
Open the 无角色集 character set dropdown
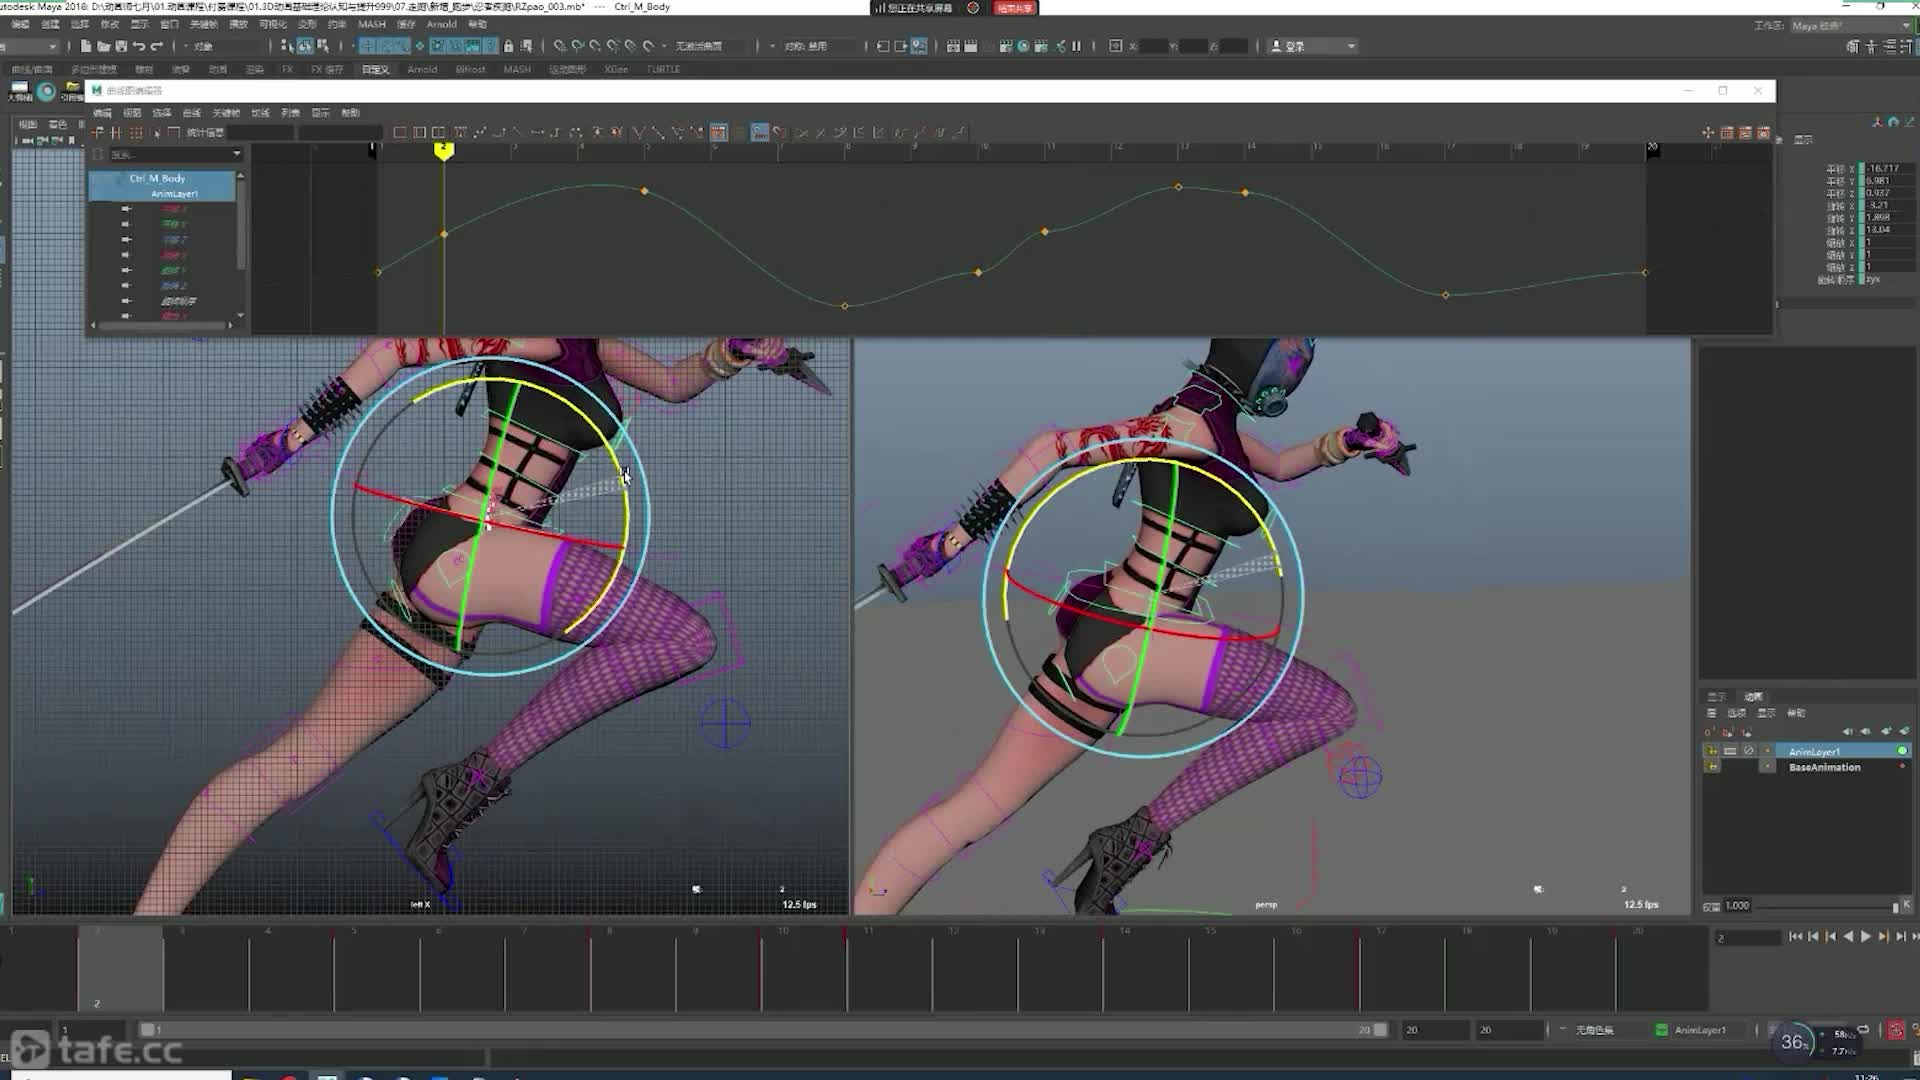click(x=1594, y=1030)
